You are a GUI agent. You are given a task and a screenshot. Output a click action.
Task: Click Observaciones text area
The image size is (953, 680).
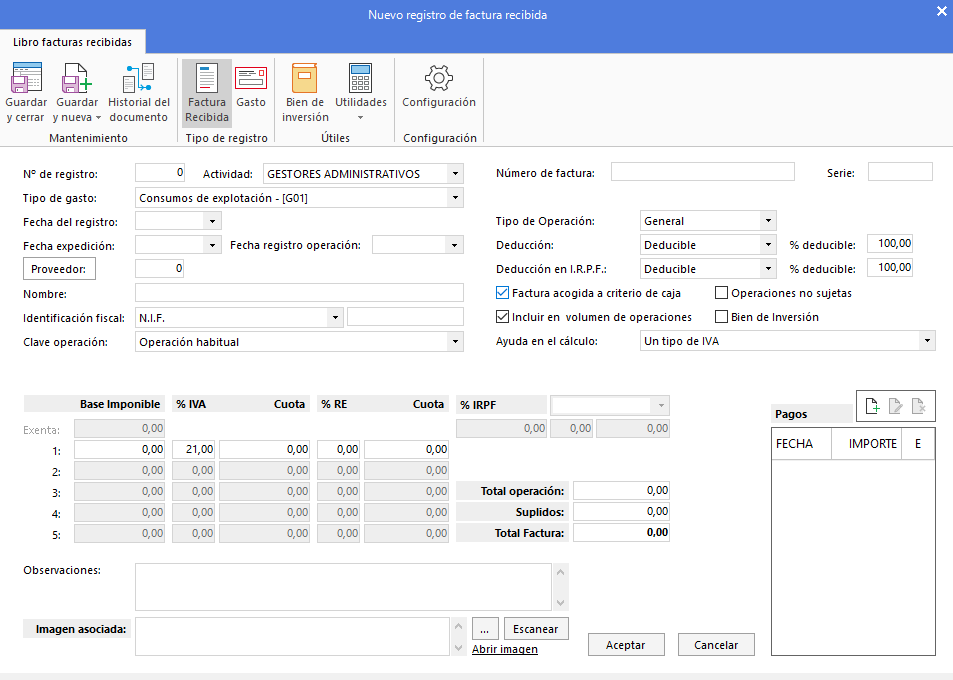(343, 587)
